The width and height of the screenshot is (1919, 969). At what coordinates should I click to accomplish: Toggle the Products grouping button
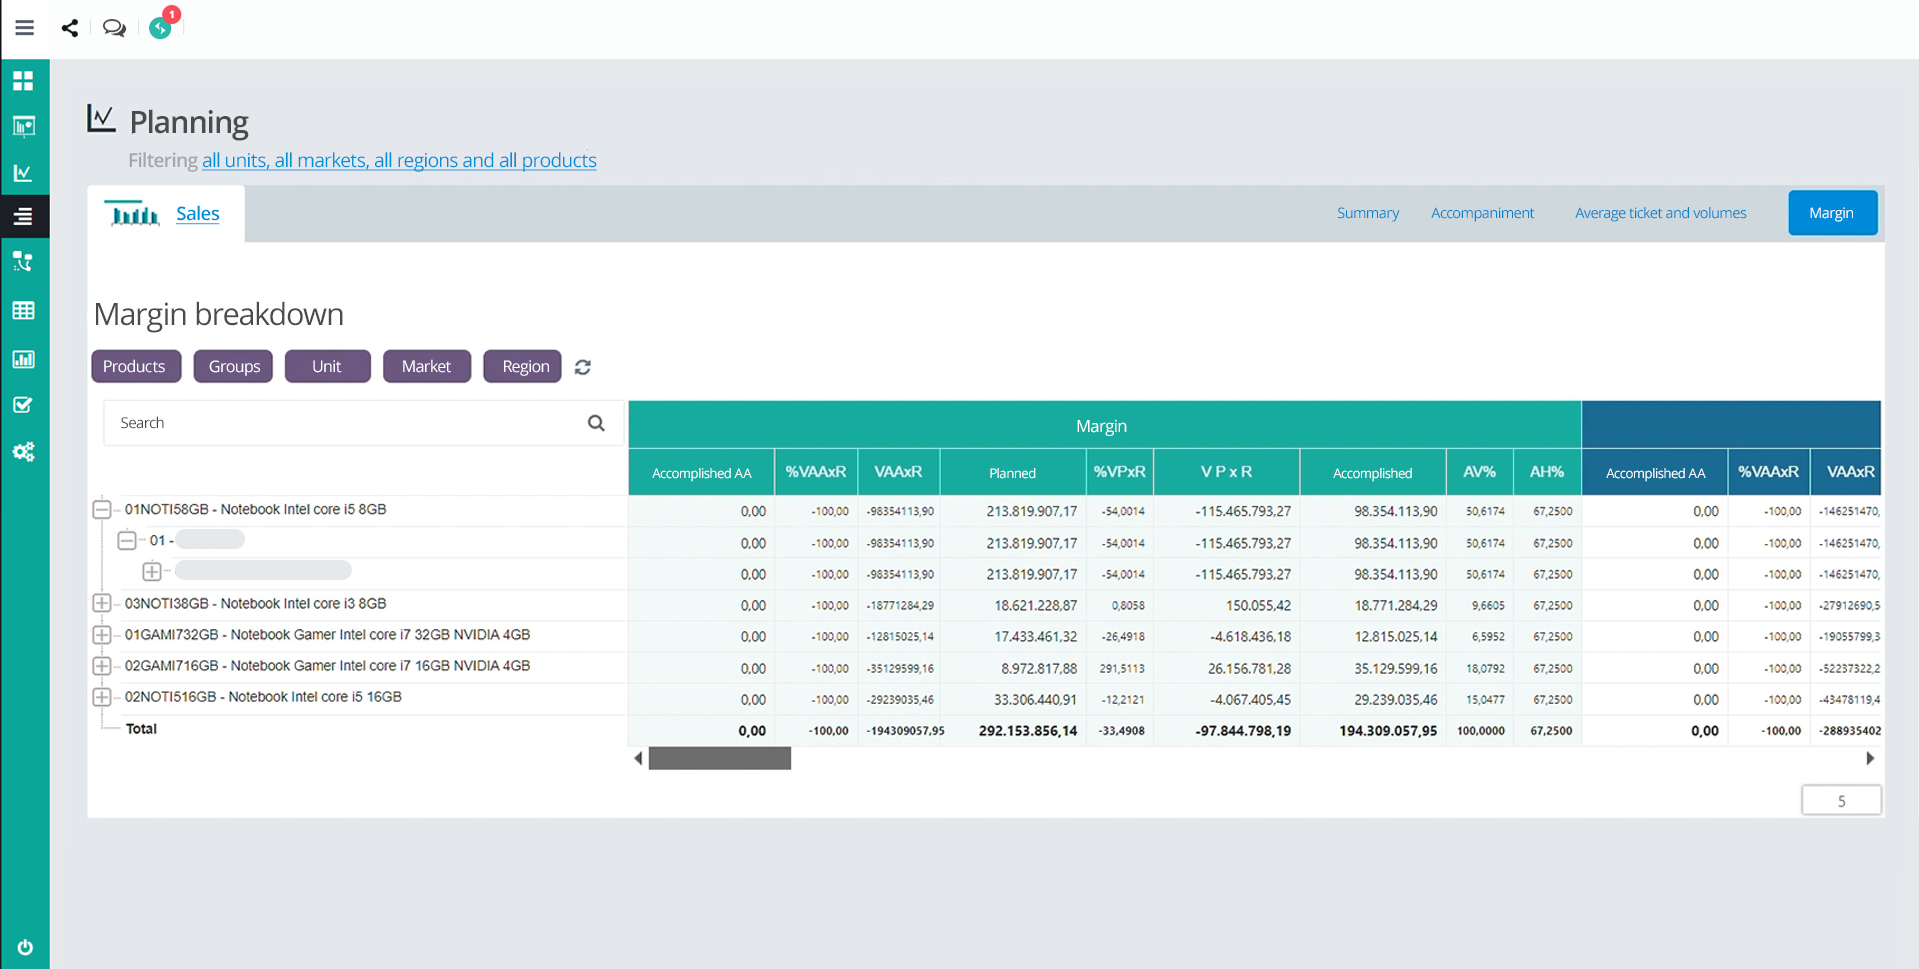pyautogui.click(x=135, y=366)
